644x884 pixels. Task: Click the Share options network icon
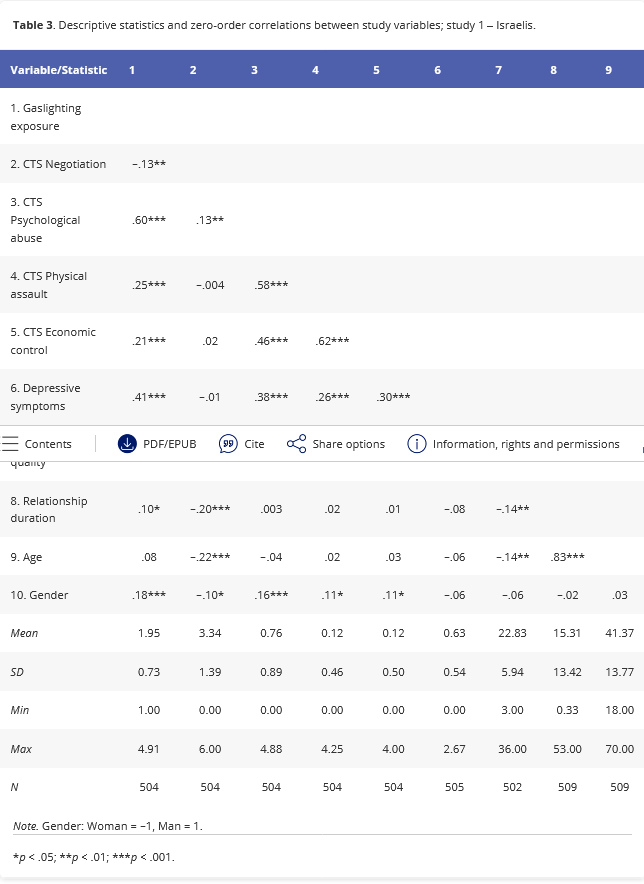point(296,444)
